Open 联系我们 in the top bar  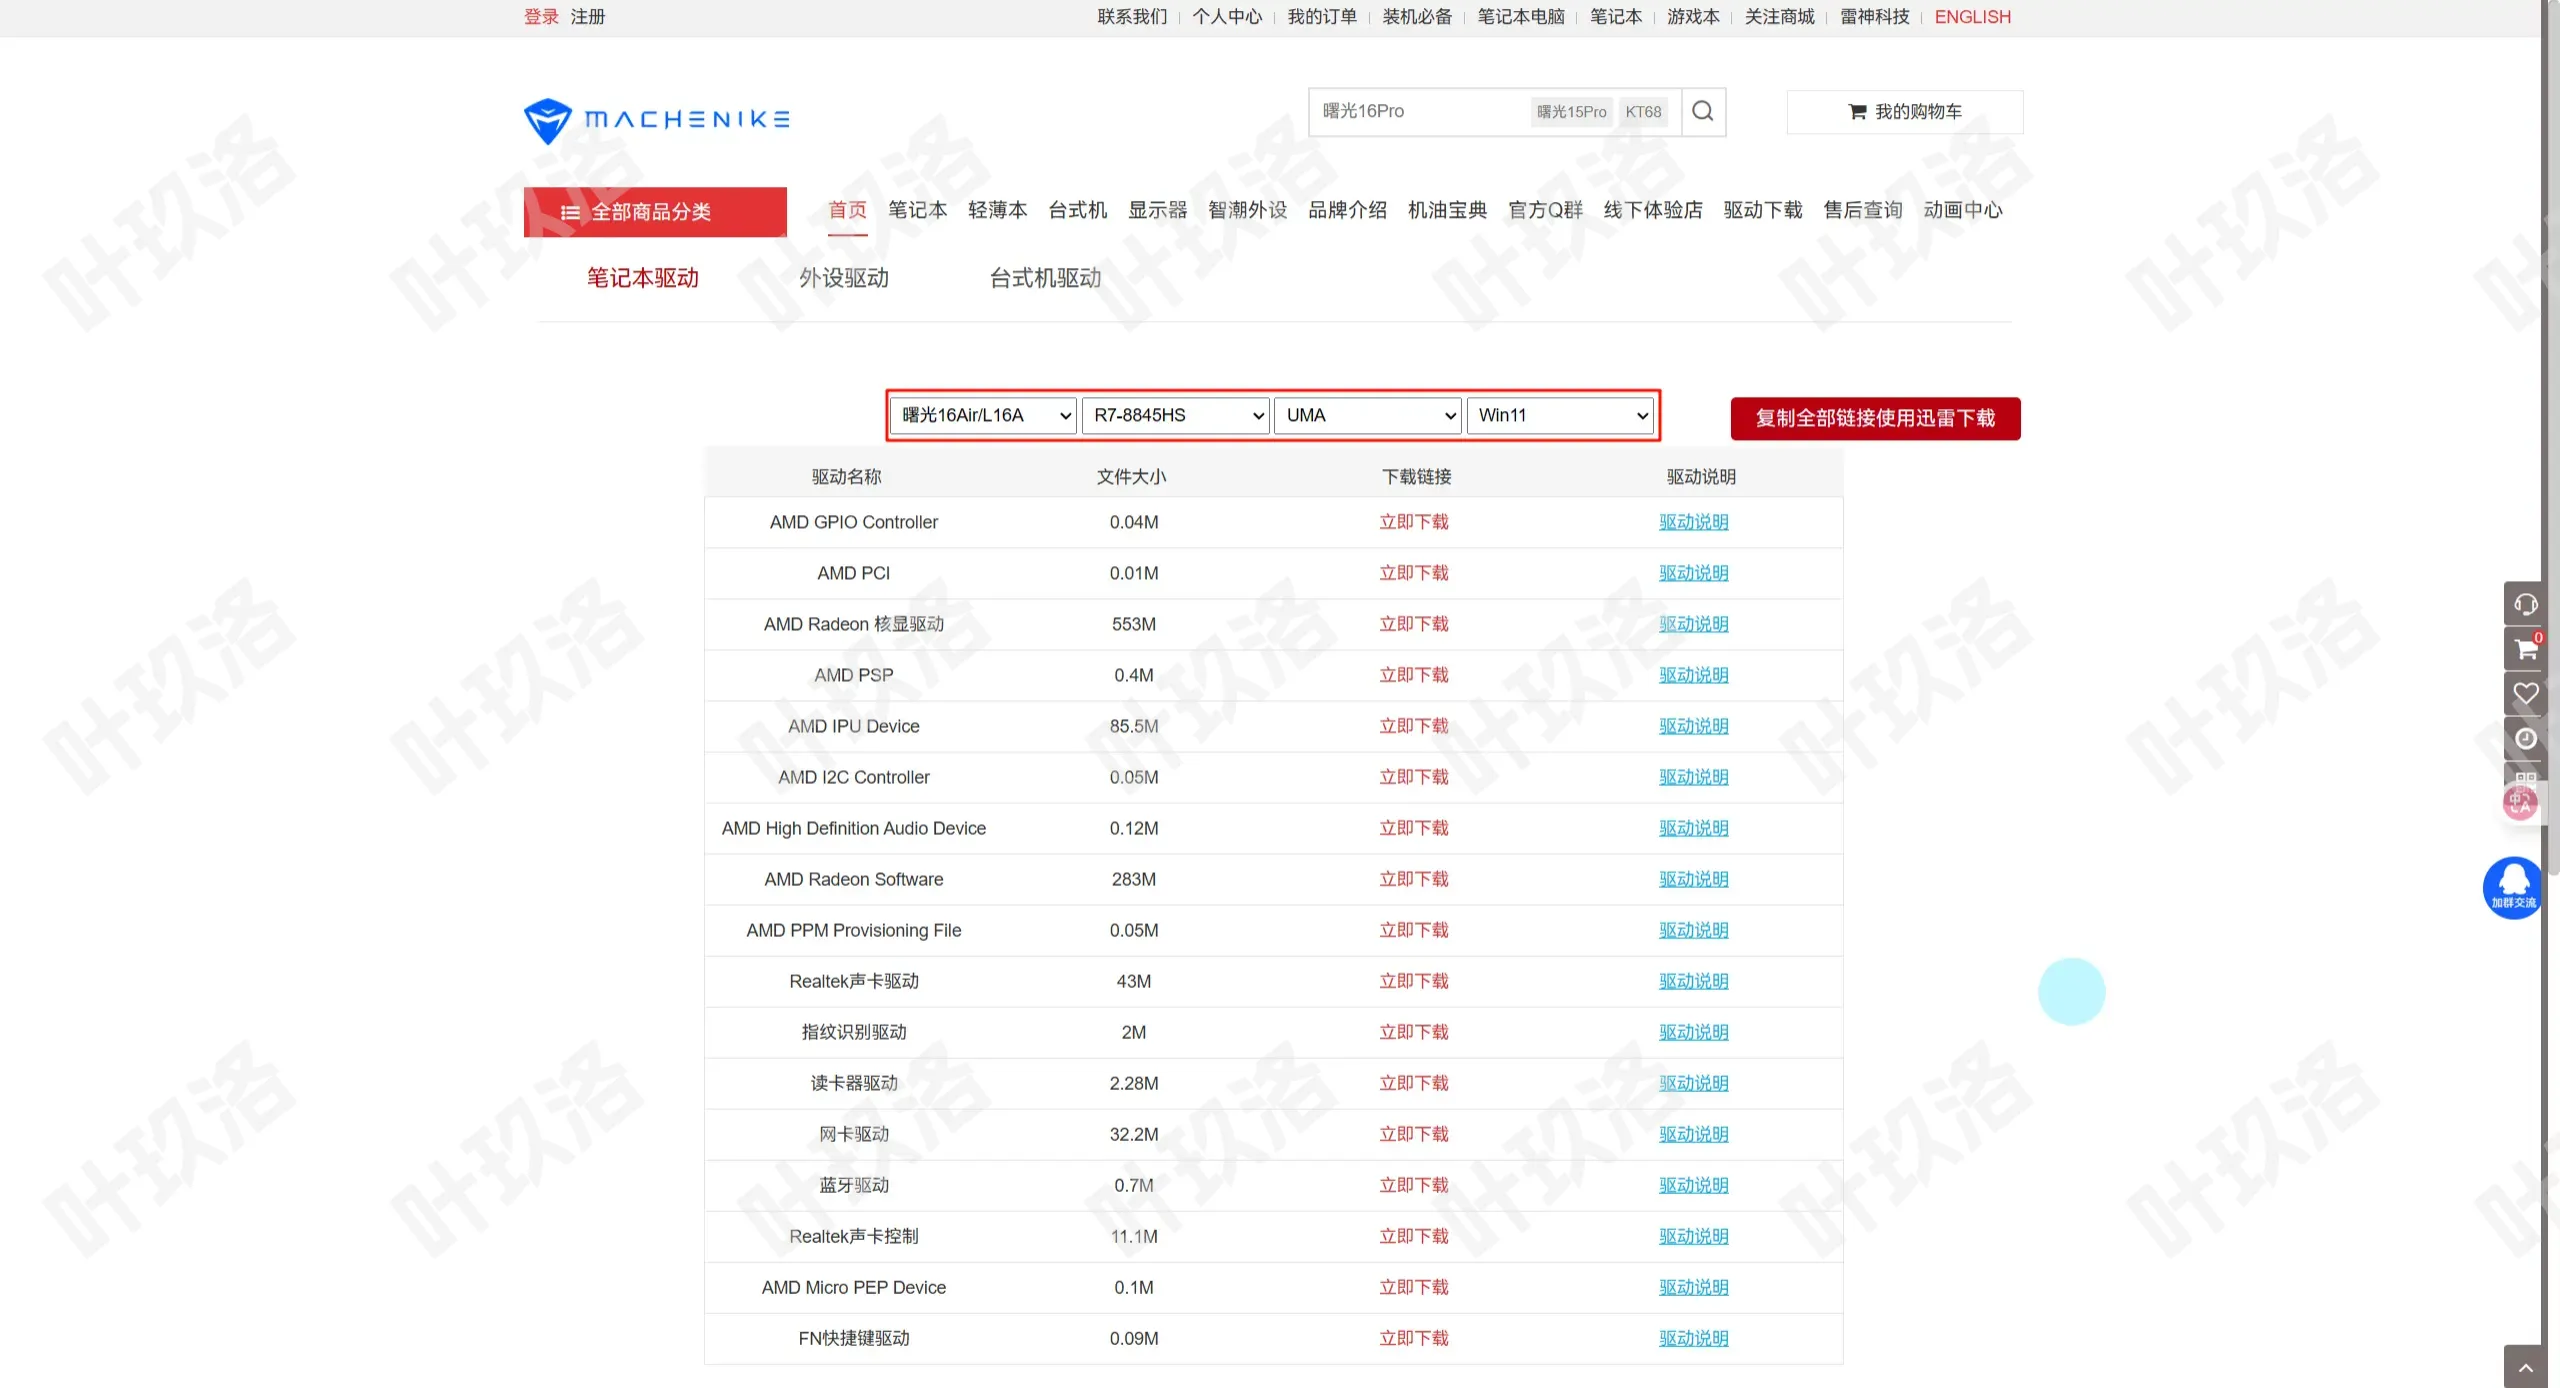coord(1132,17)
